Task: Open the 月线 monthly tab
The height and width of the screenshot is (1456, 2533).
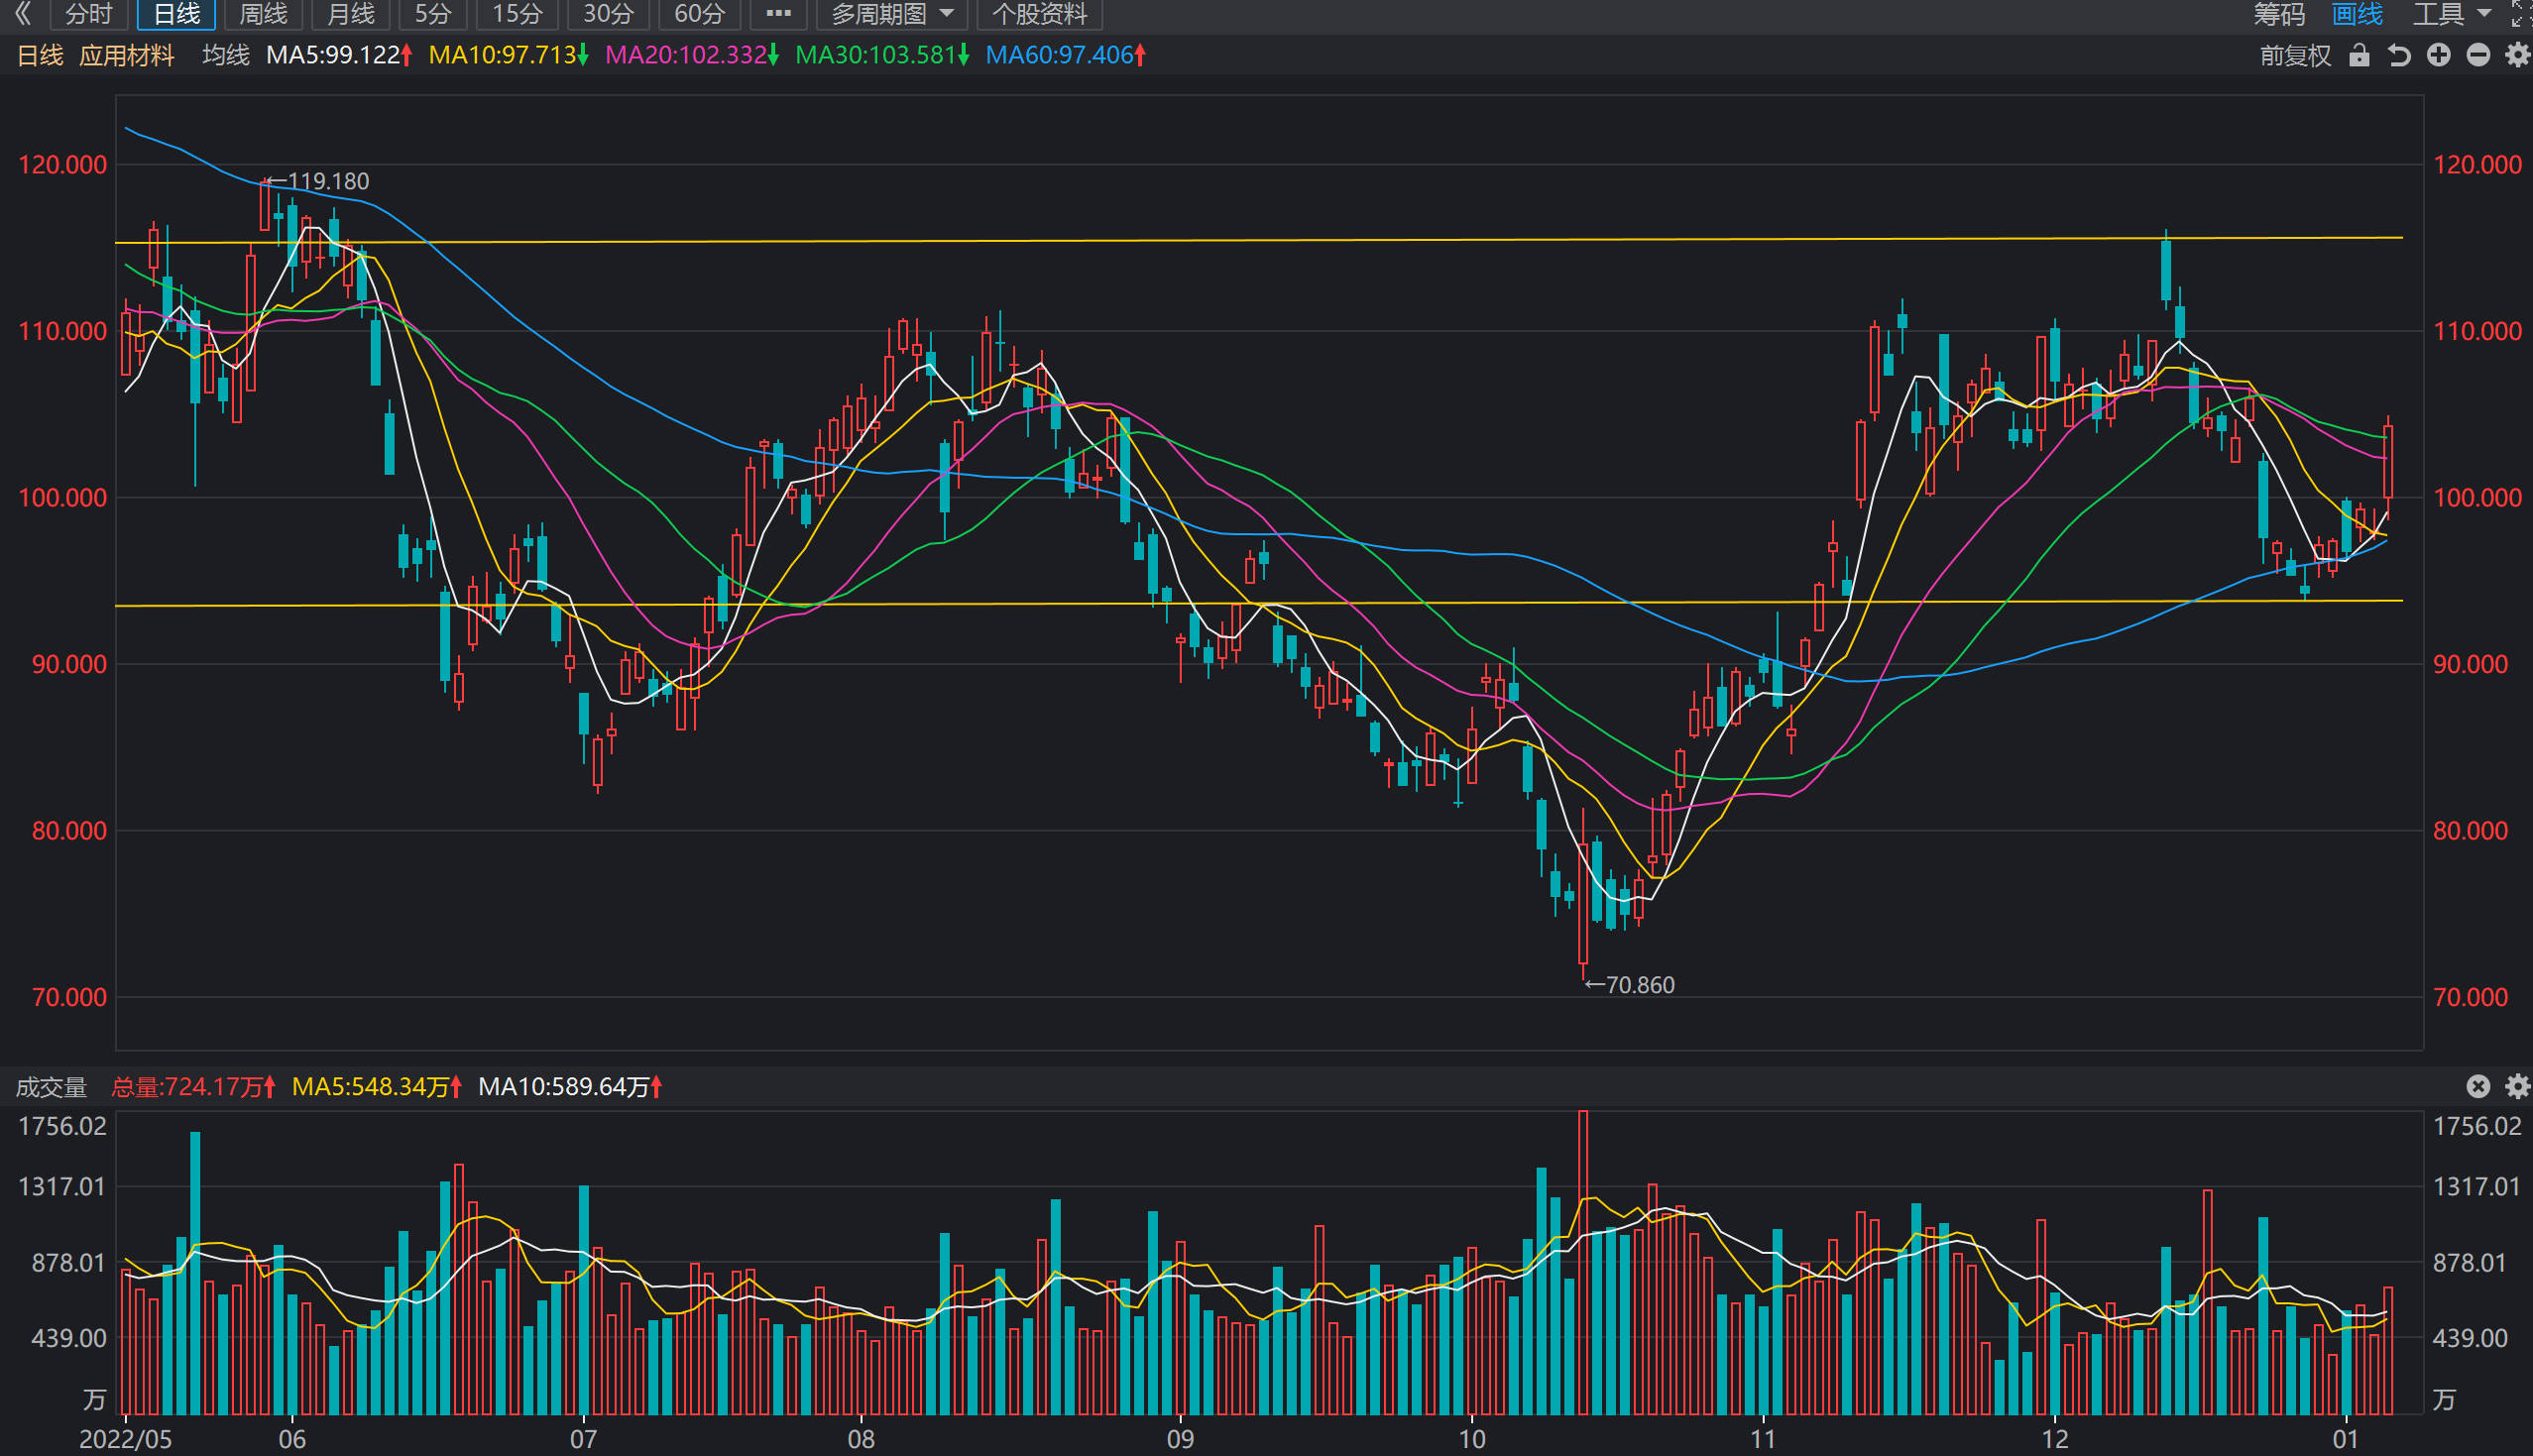Action: (x=351, y=14)
